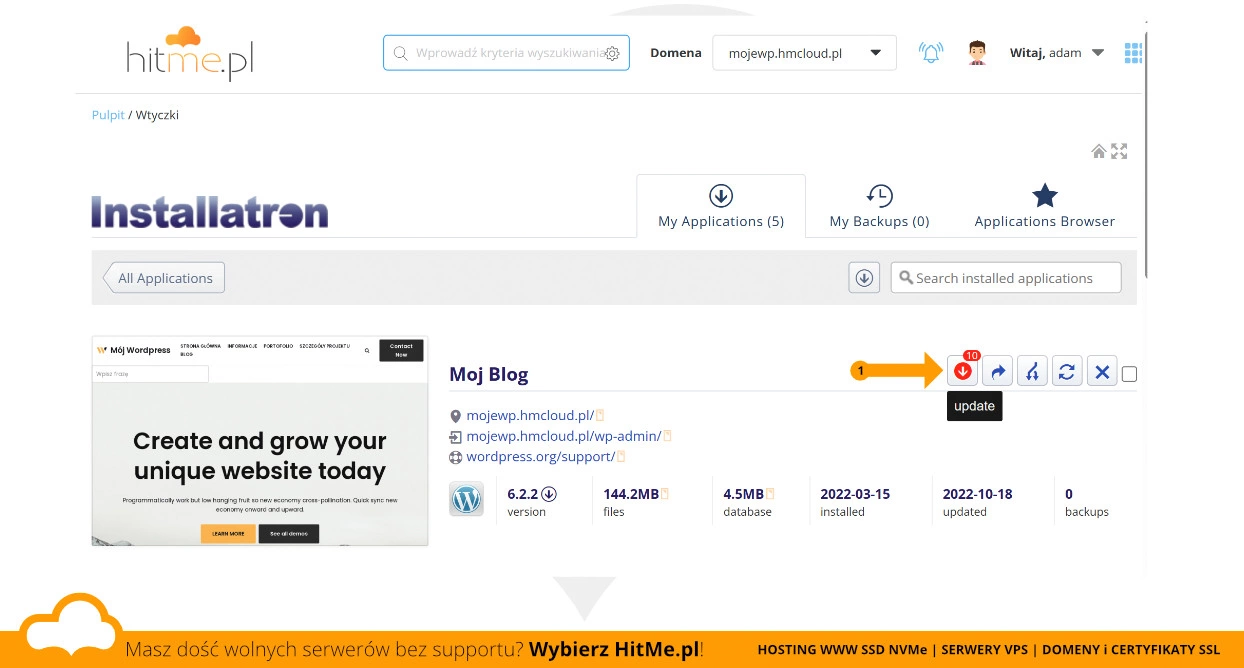
Task: Click the 2022-03-15 installed date
Action: tap(855, 494)
